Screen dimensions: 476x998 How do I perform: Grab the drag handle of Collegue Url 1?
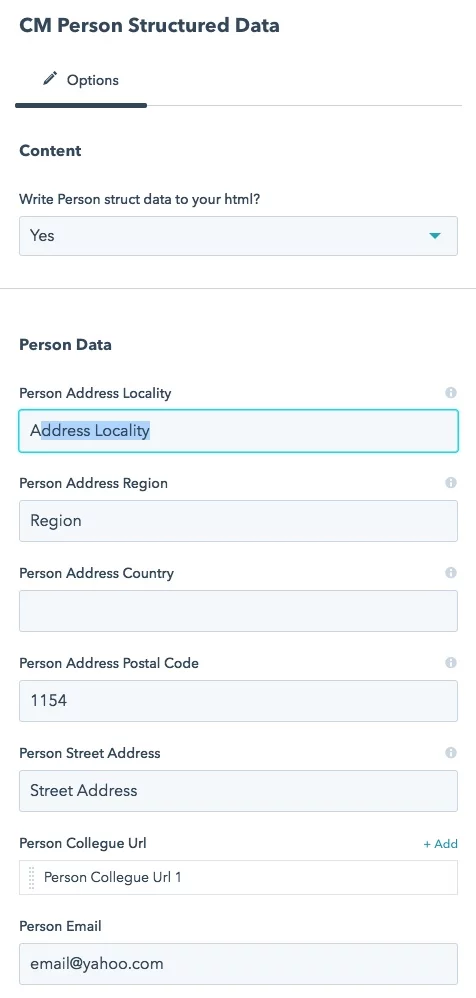32,877
